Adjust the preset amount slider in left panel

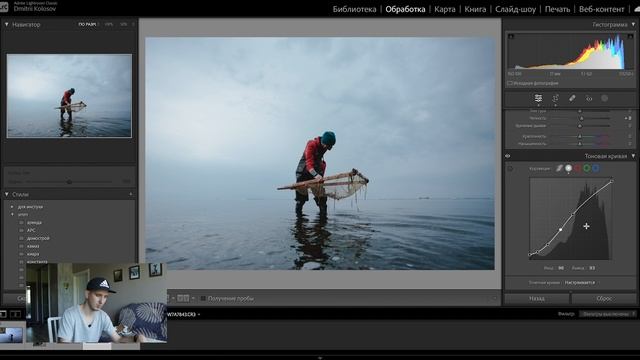tap(69, 181)
